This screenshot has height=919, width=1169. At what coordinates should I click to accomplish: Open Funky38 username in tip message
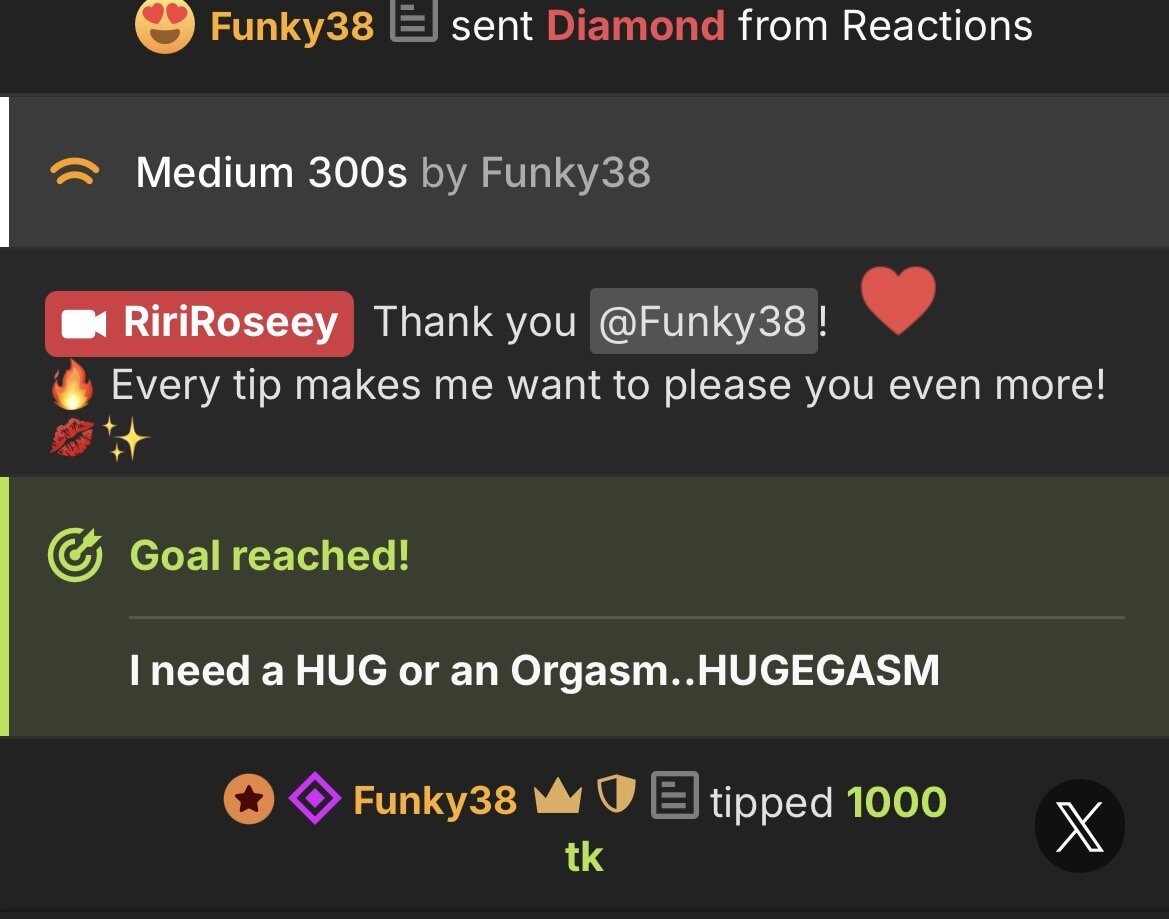click(435, 800)
